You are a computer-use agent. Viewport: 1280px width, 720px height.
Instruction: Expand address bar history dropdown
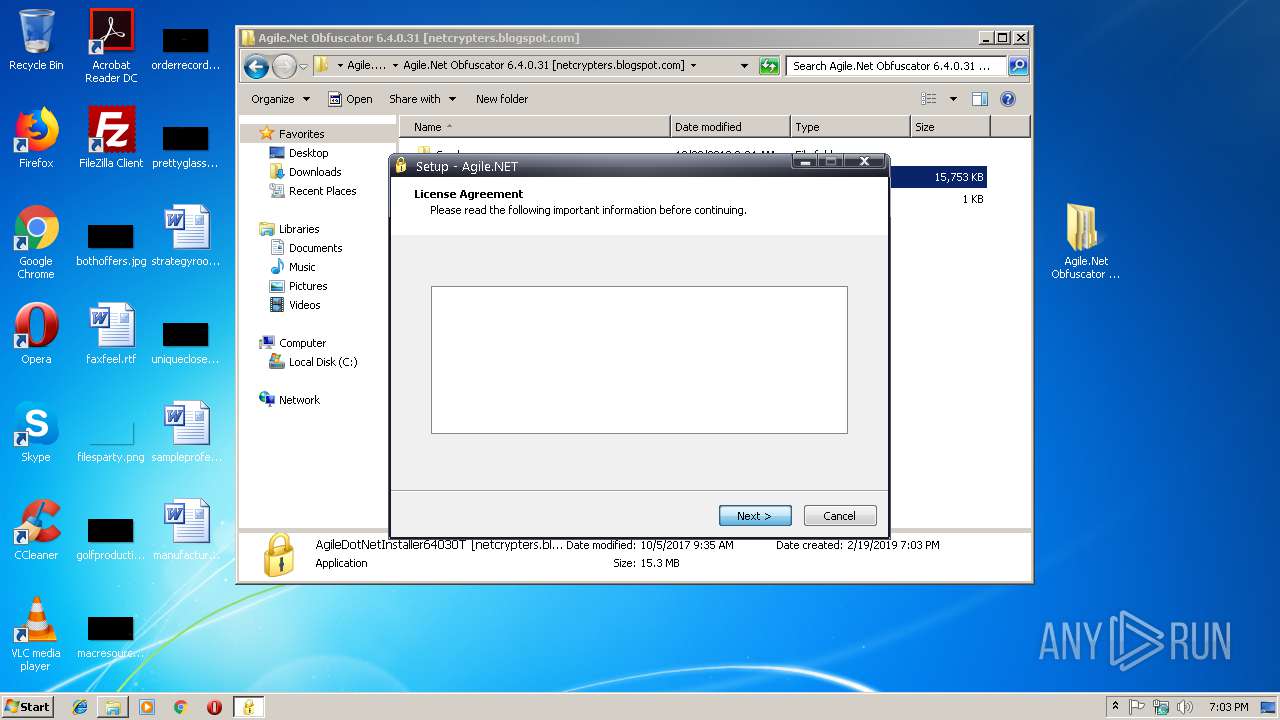coord(744,66)
